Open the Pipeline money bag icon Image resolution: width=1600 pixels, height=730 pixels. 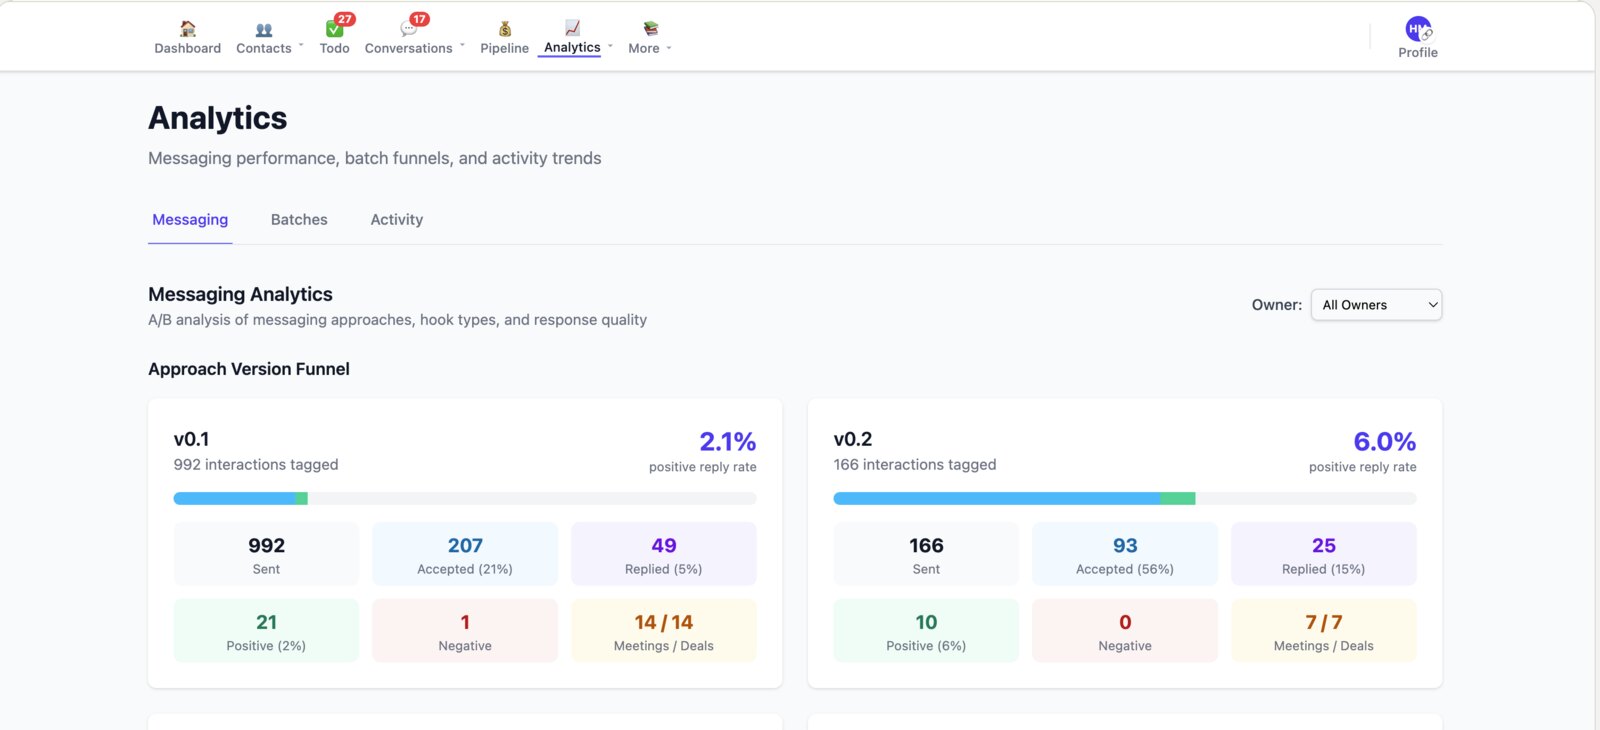(505, 29)
